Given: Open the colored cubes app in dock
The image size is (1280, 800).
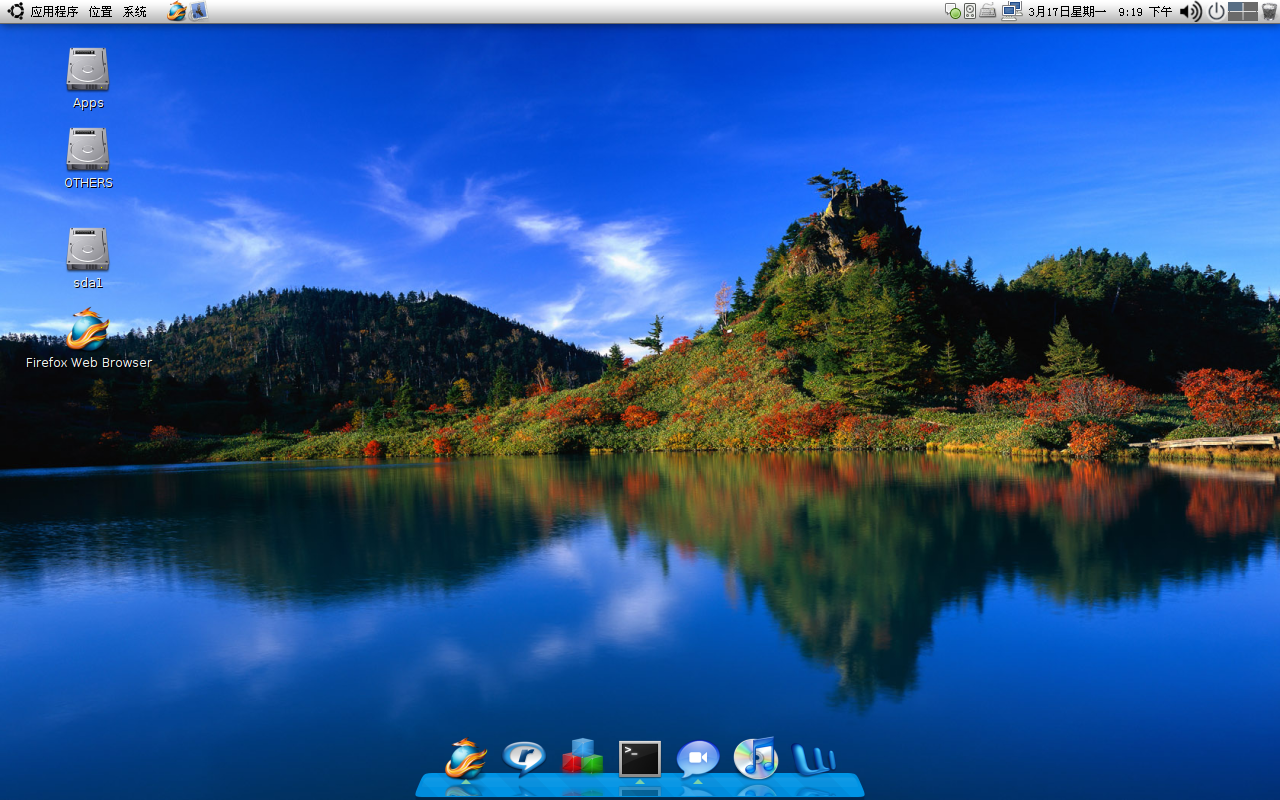Looking at the screenshot, I should [x=582, y=757].
